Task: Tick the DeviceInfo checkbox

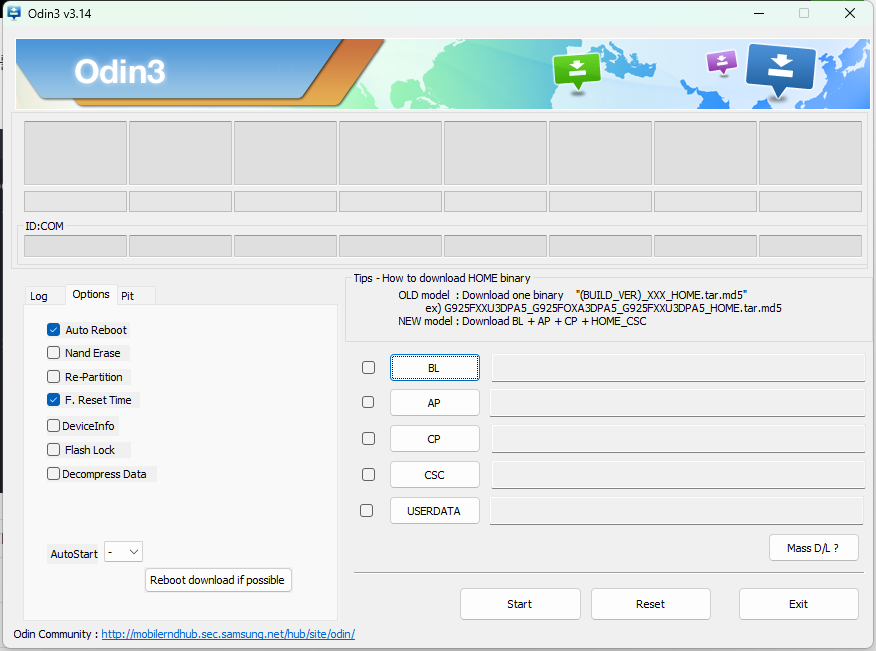Action: 54,426
